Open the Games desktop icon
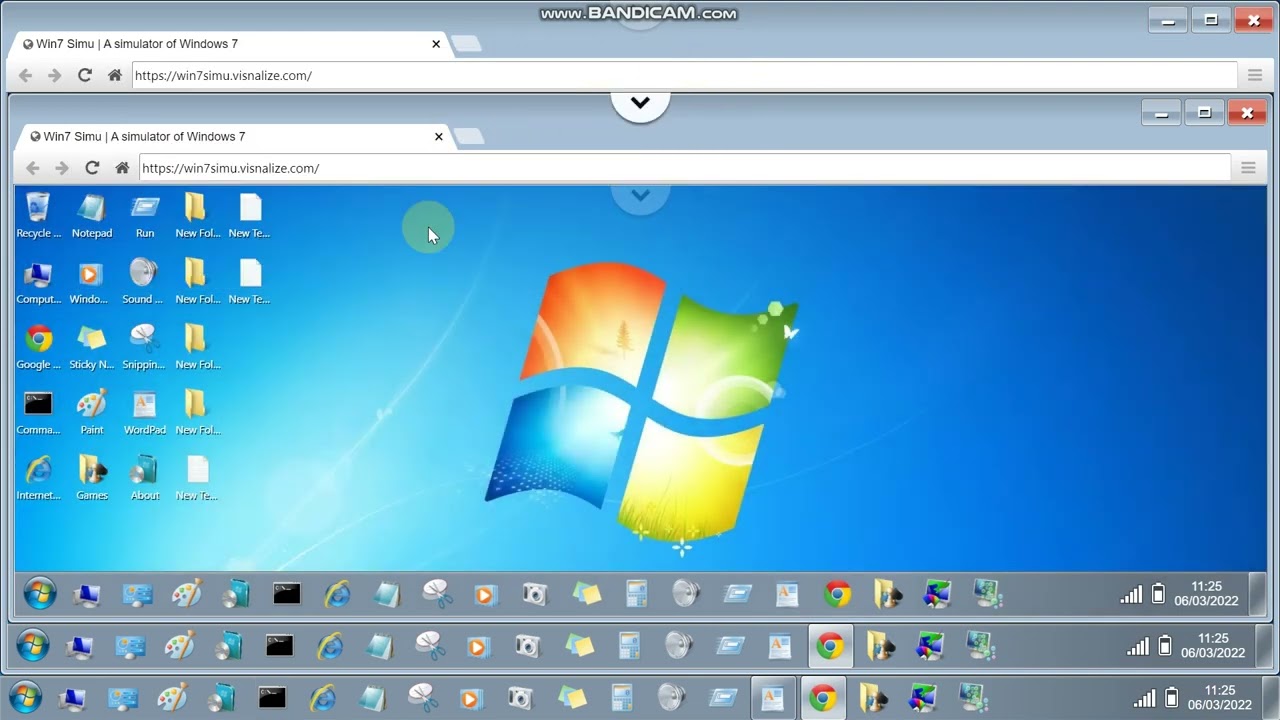Viewport: 1280px width, 720px height. pyautogui.click(x=91, y=478)
